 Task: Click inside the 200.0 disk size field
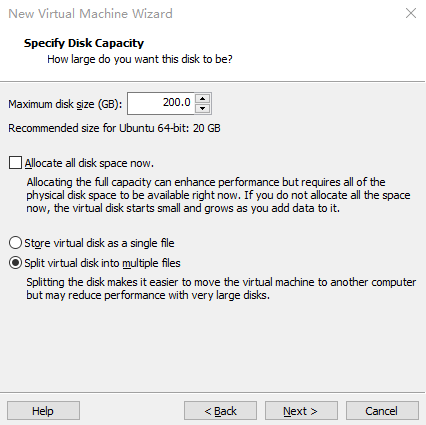click(x=161, y=103)
